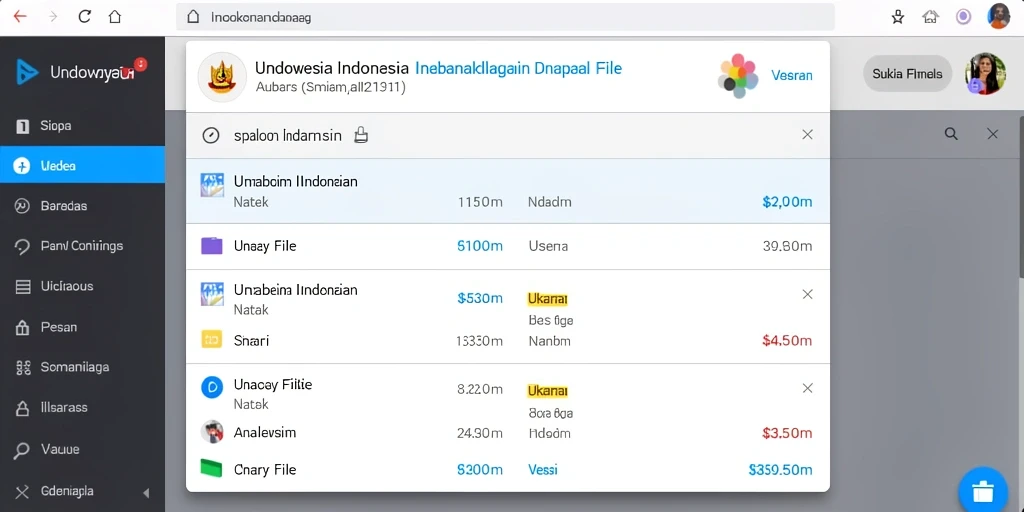The height and width of the screenshot is (512, 1024).
Task: Click the 5100m value
Action: click(480, 246)
